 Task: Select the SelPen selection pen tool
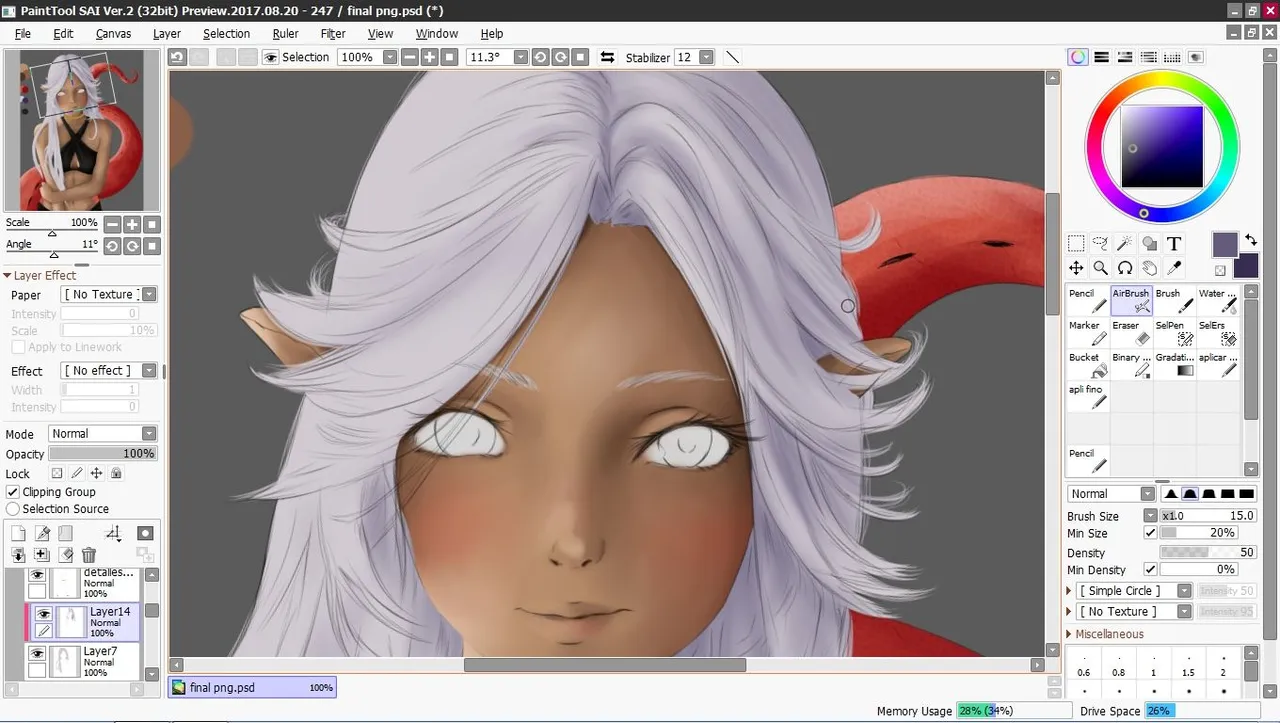[x=1175, y=333]
